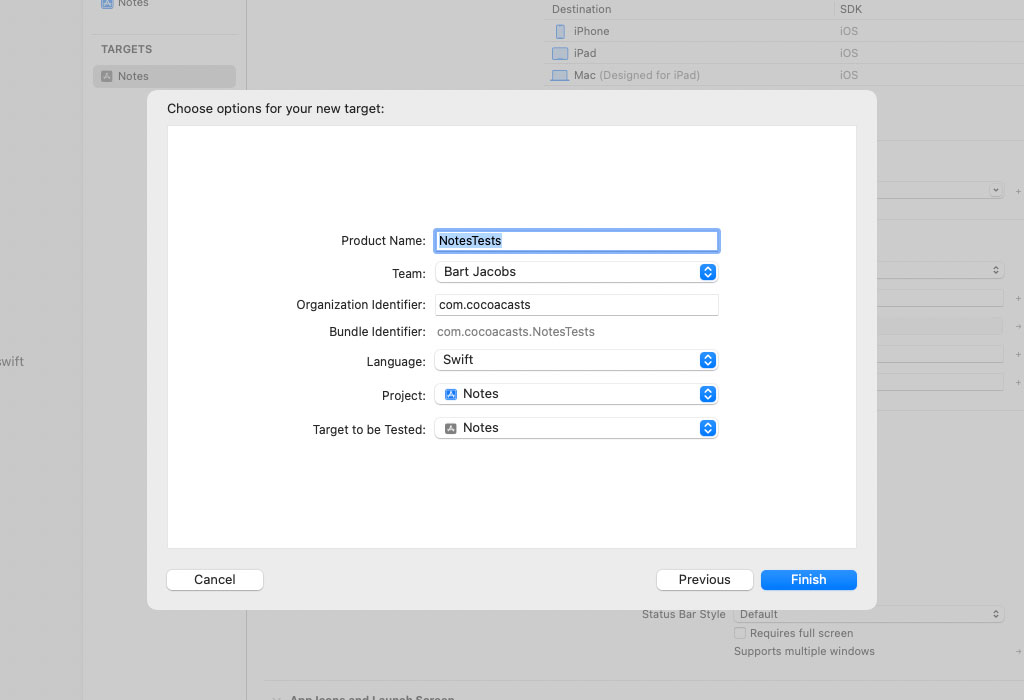Click the Notes target icon in sidebar

click(x=107, y=76)
